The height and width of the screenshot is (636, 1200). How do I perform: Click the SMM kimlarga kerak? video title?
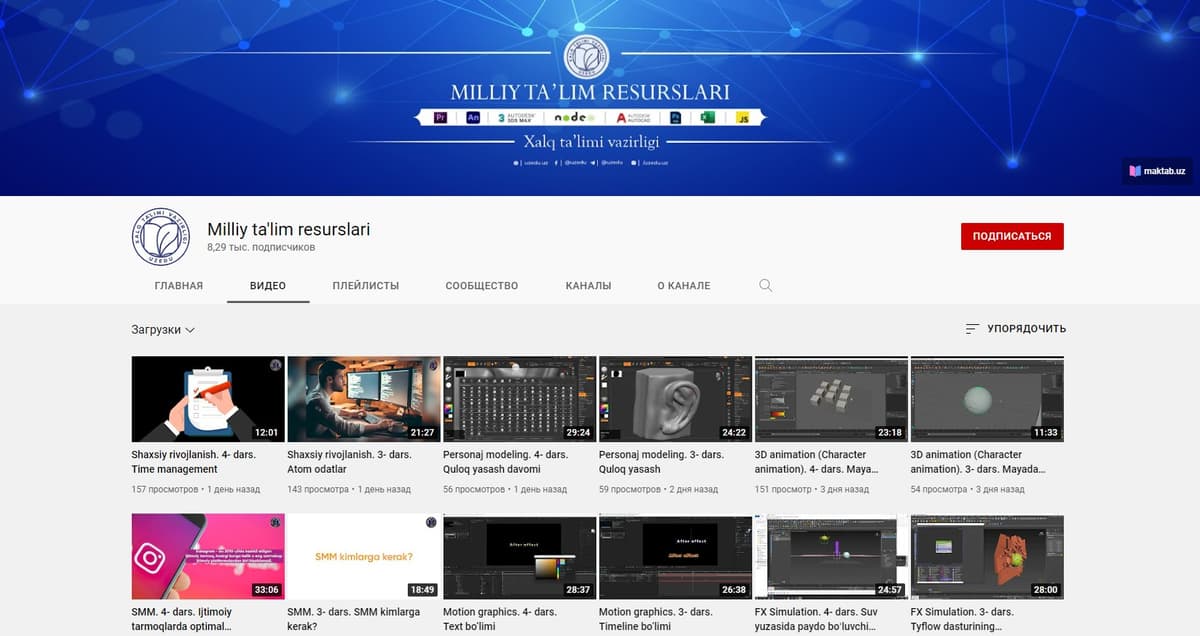(x=353, y=619)
